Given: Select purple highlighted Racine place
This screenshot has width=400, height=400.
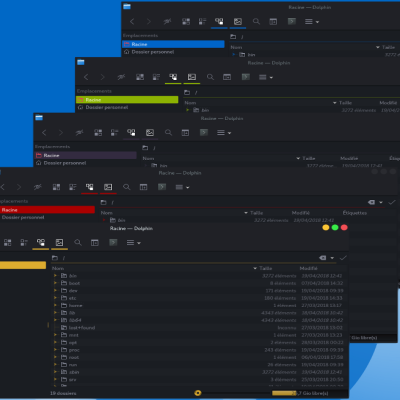Looking at the screenshot, I should coord(86,155).
